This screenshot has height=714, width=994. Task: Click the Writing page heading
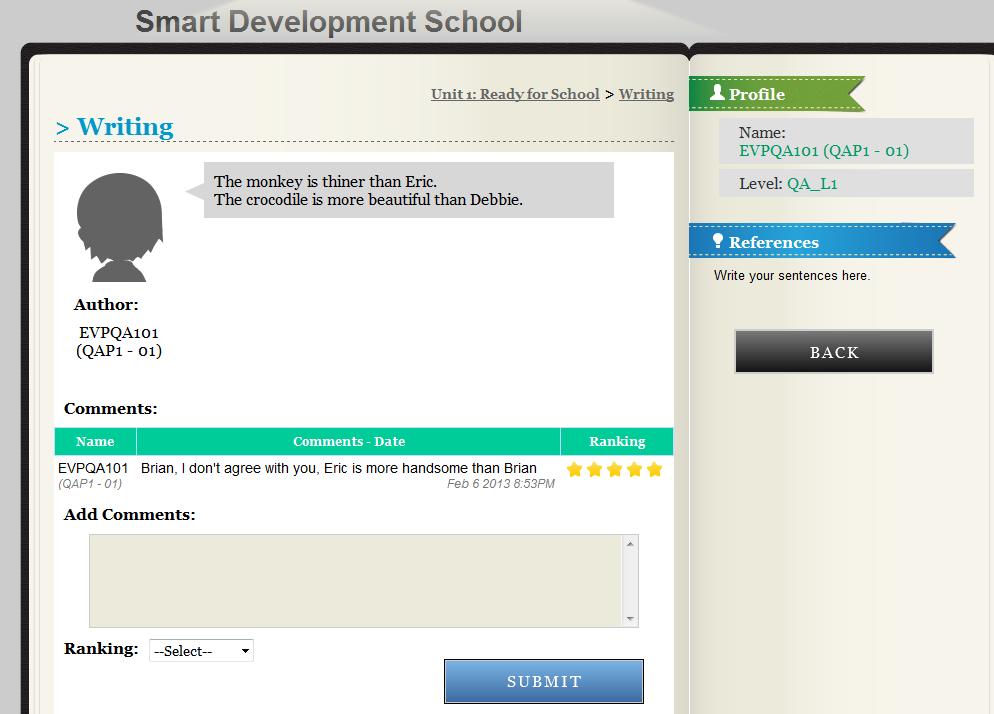pyautogui.click(x=125, y=127)
